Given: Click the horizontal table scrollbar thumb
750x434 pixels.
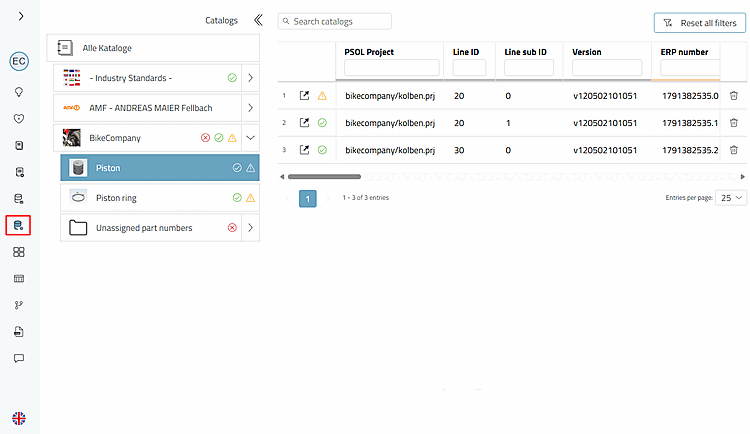Looking at the screenshot, I should pos(324,177).
